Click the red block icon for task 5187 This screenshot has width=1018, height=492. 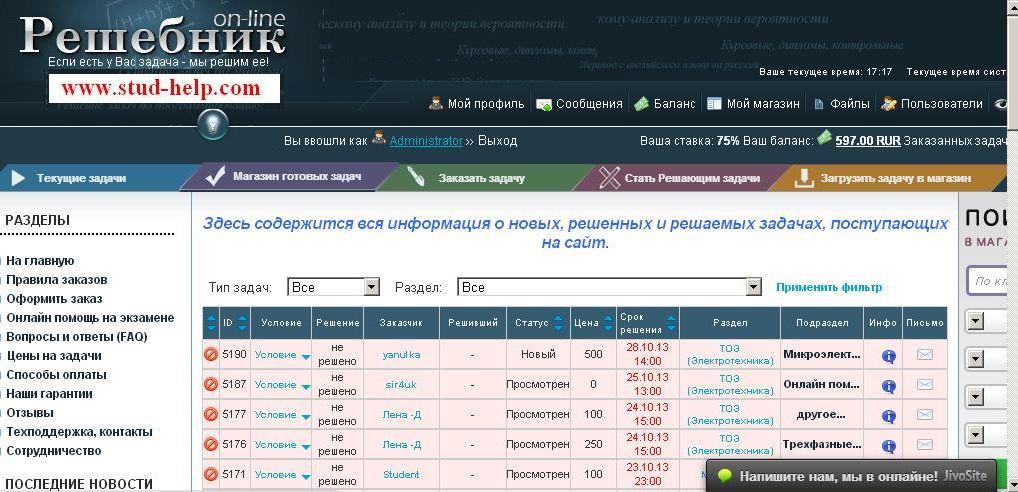[210, 384]
